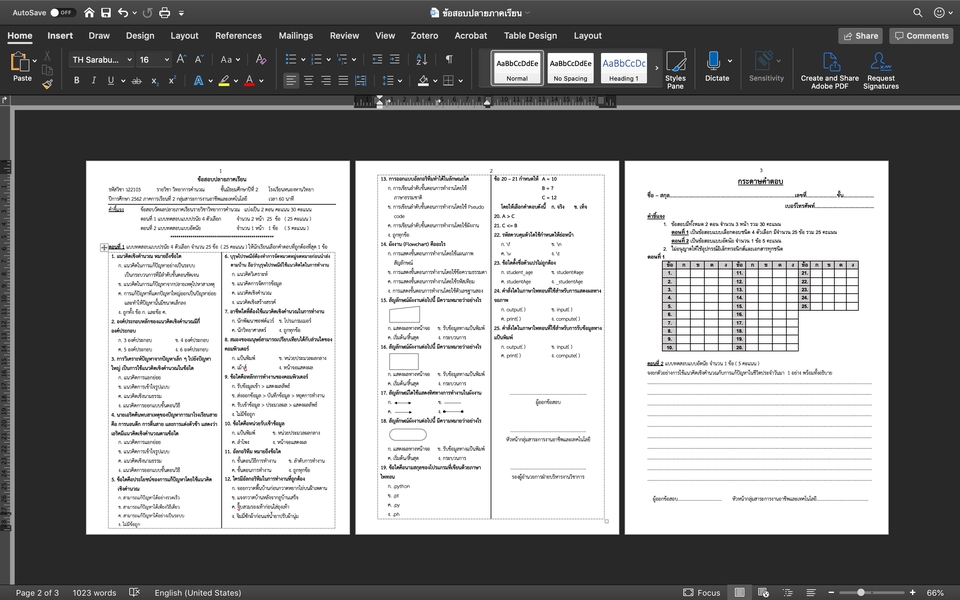Go to Home icon in title bar
960x600 pixels.
pos(89,12)
